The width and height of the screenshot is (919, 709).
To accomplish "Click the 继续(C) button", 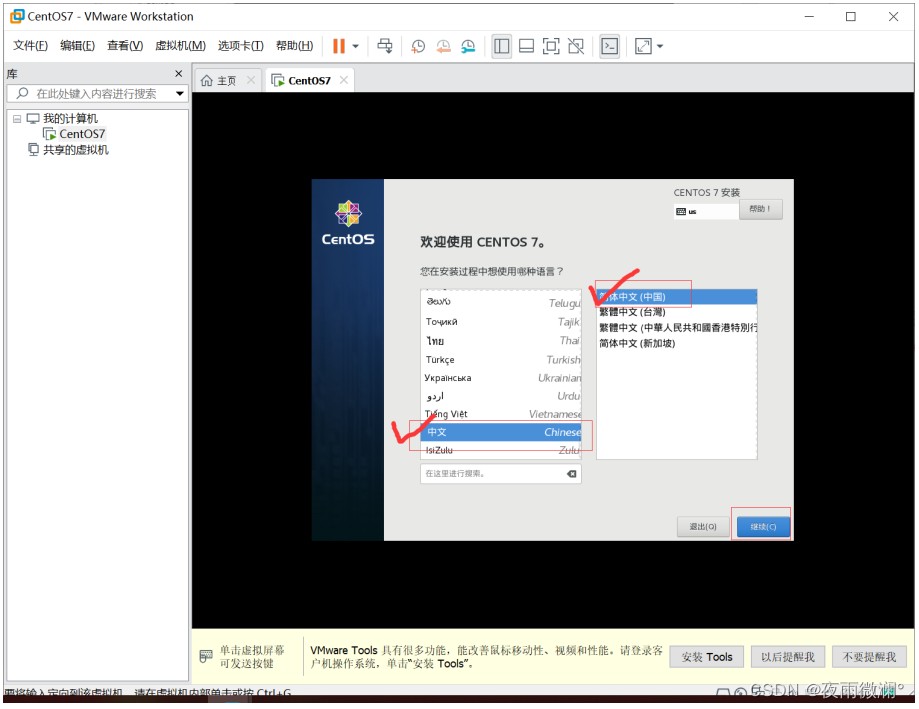I will coord(763,527).
